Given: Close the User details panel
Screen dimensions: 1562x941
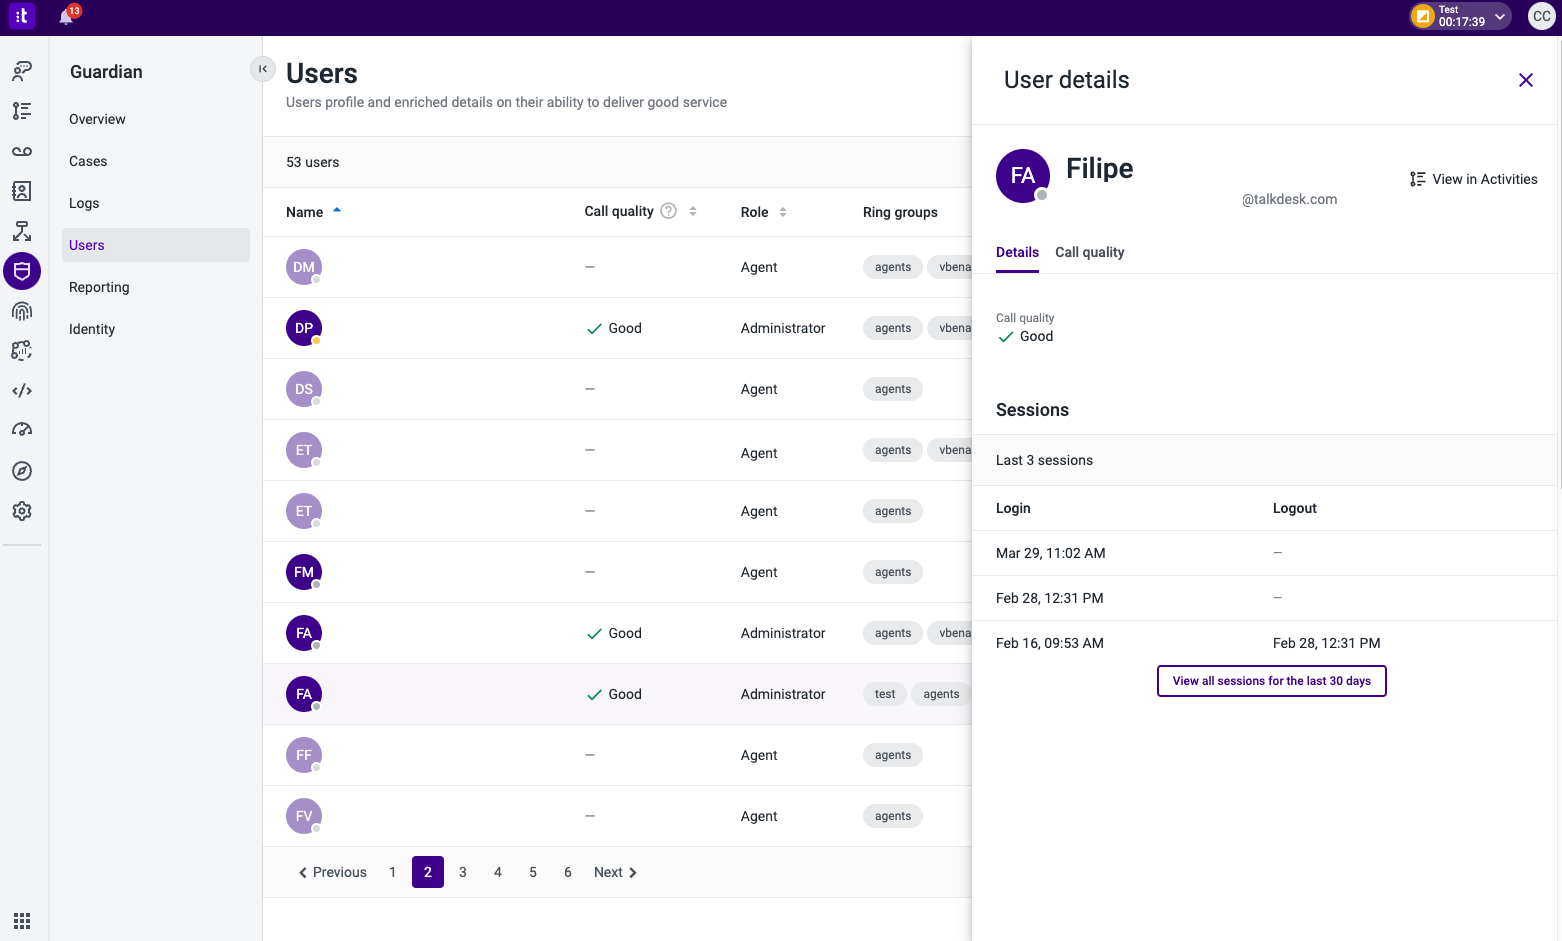Looking at the screenshot, I should click(x=1525, y=80).
